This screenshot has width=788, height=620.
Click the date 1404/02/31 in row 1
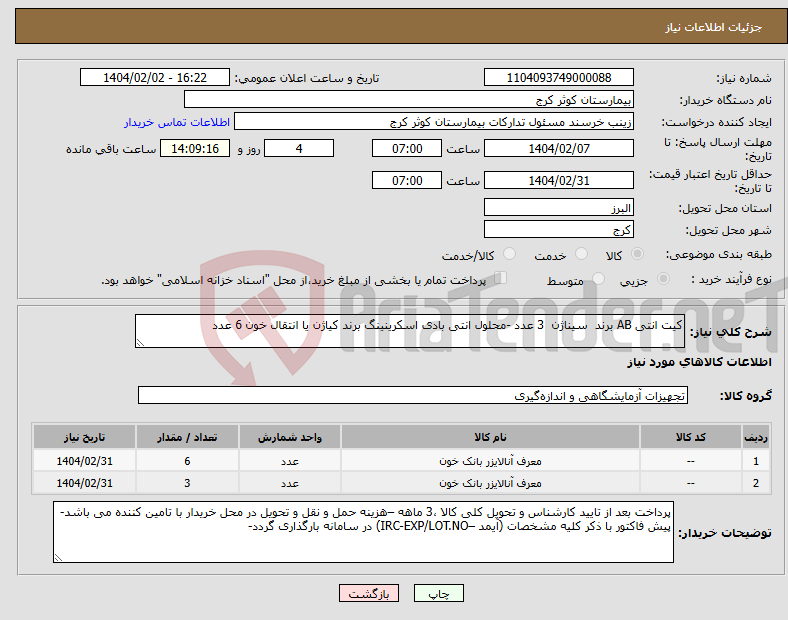pyautogui.click(x=84, y=461)
